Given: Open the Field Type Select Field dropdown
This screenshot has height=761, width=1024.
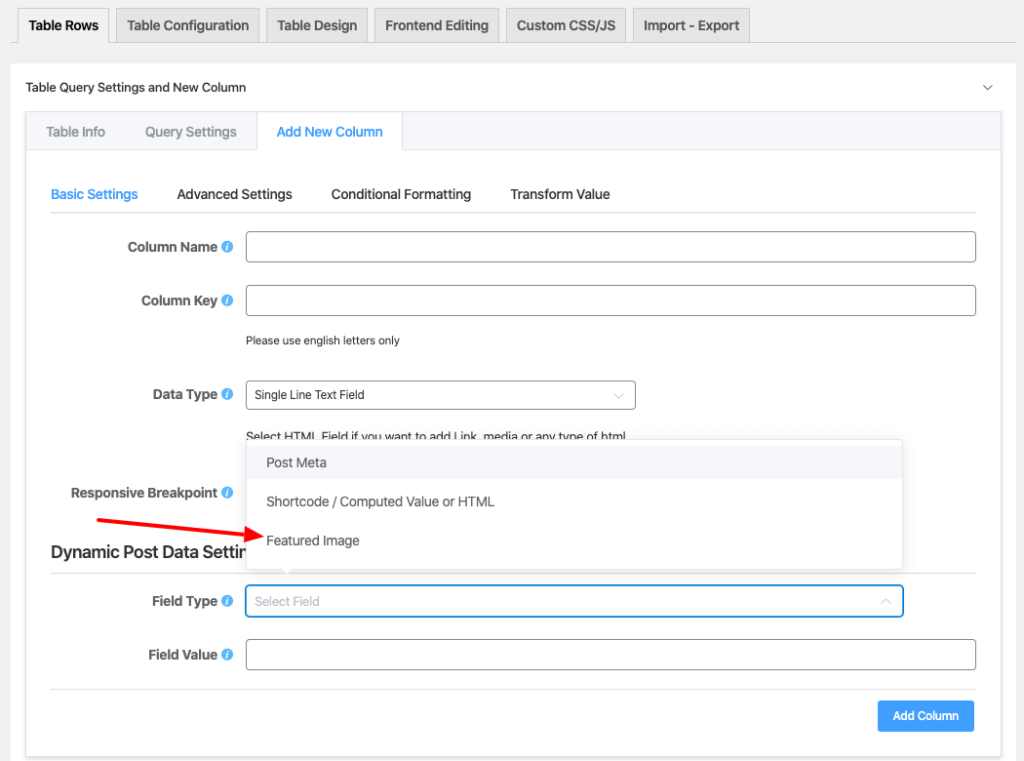Looking at the screenshot, I should [x=574, y=601].
